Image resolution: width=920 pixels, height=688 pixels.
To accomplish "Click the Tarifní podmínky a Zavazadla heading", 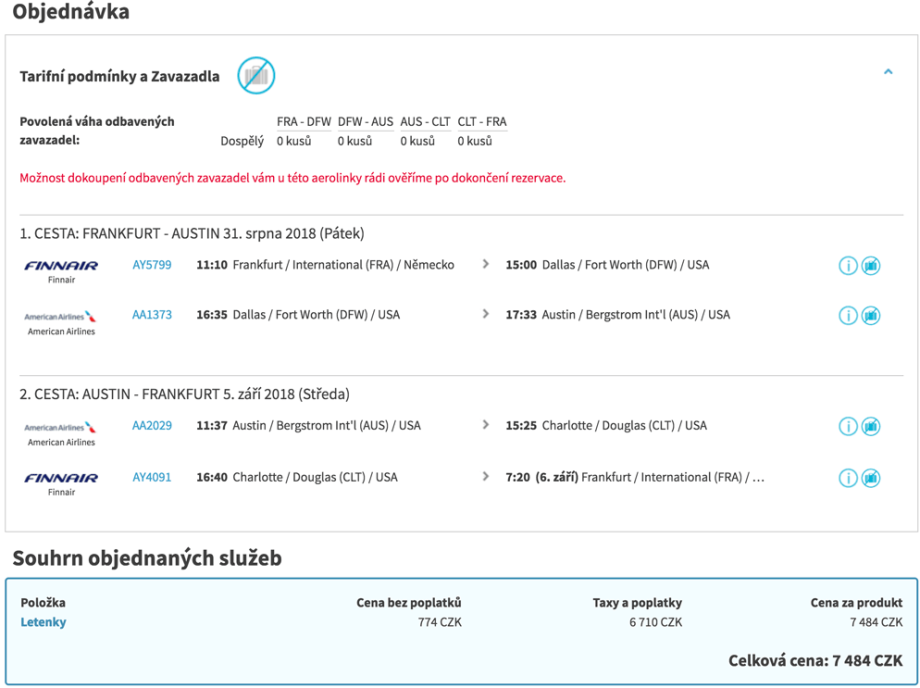I will click(x=120, y=77).
